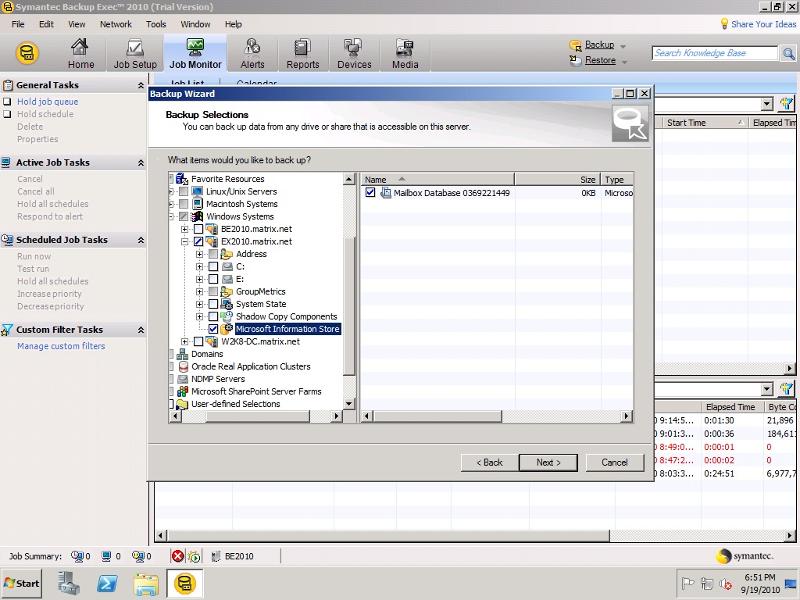Click the Favorite Resources tree icon
Screen dimensions: 800x600
pos(182,179)
